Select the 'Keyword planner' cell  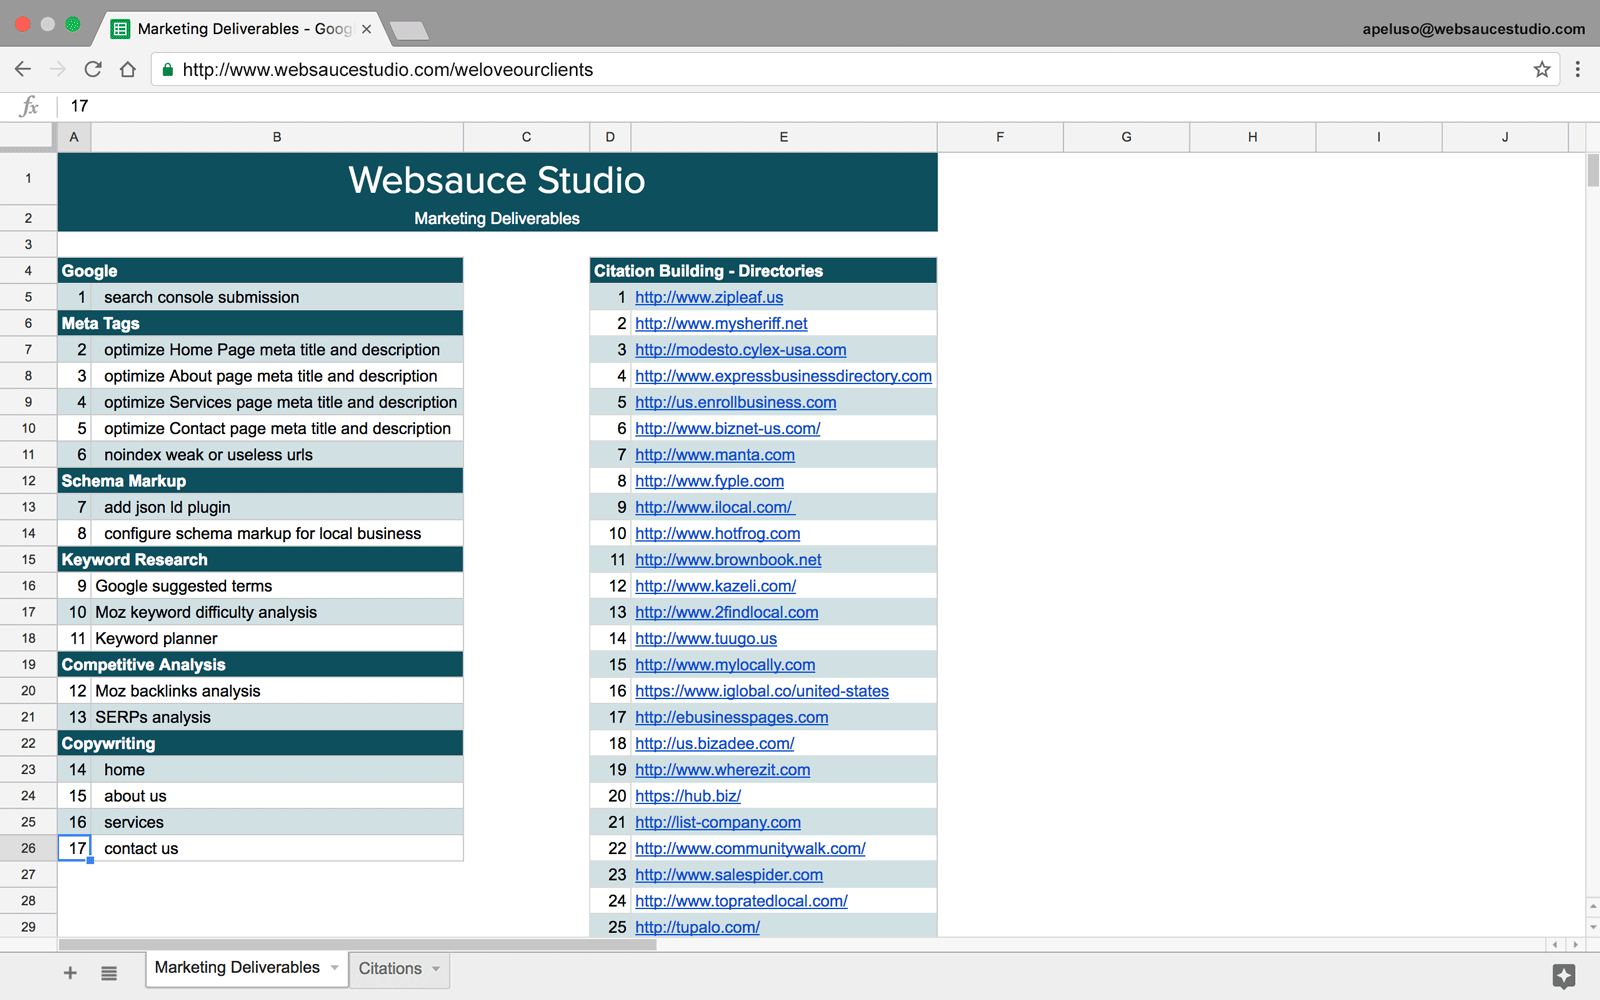(x=277, y=638)
